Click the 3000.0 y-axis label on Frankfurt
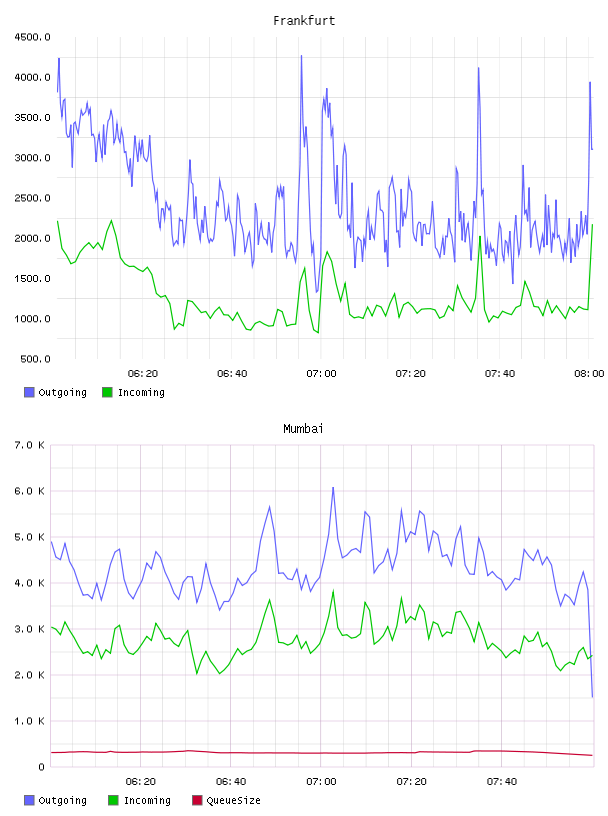Viewport: 608px width, 816px height. click(x=32, y=158)
